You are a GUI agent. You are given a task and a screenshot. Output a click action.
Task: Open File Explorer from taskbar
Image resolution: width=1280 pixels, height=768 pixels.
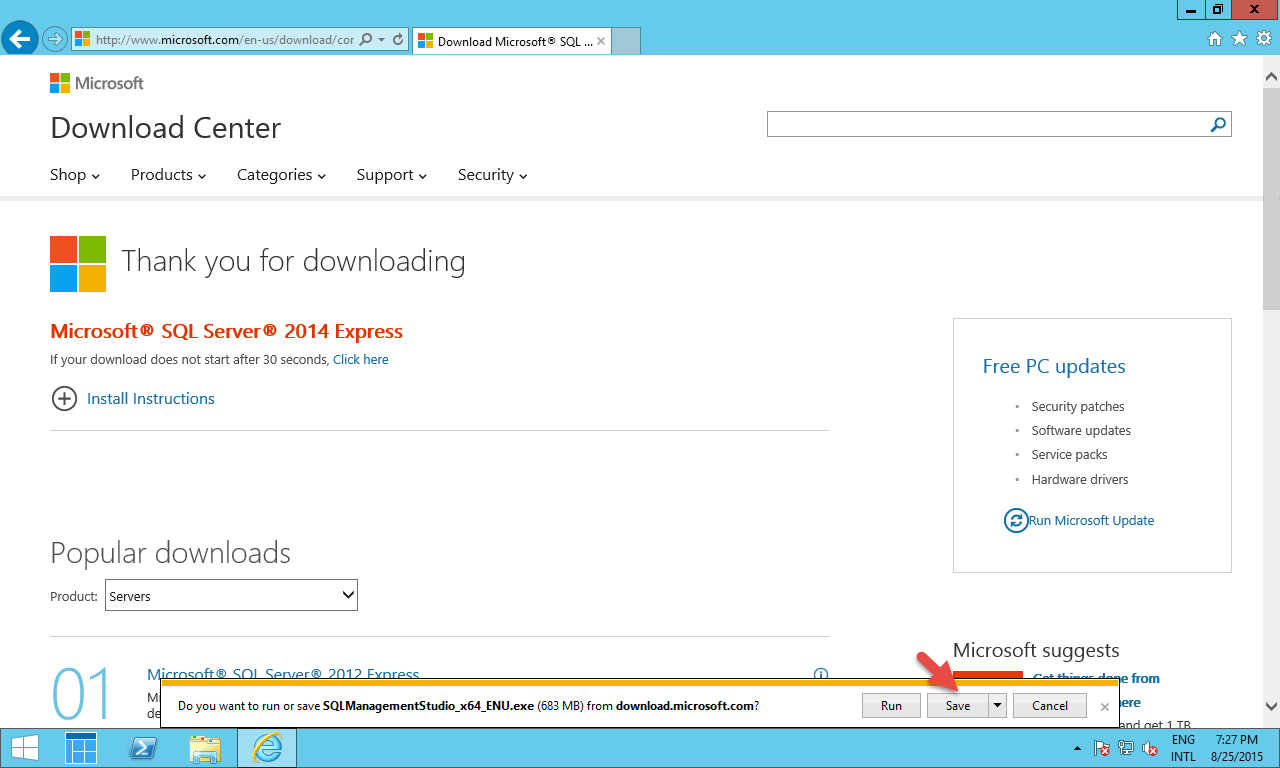(x=205, y=748)
